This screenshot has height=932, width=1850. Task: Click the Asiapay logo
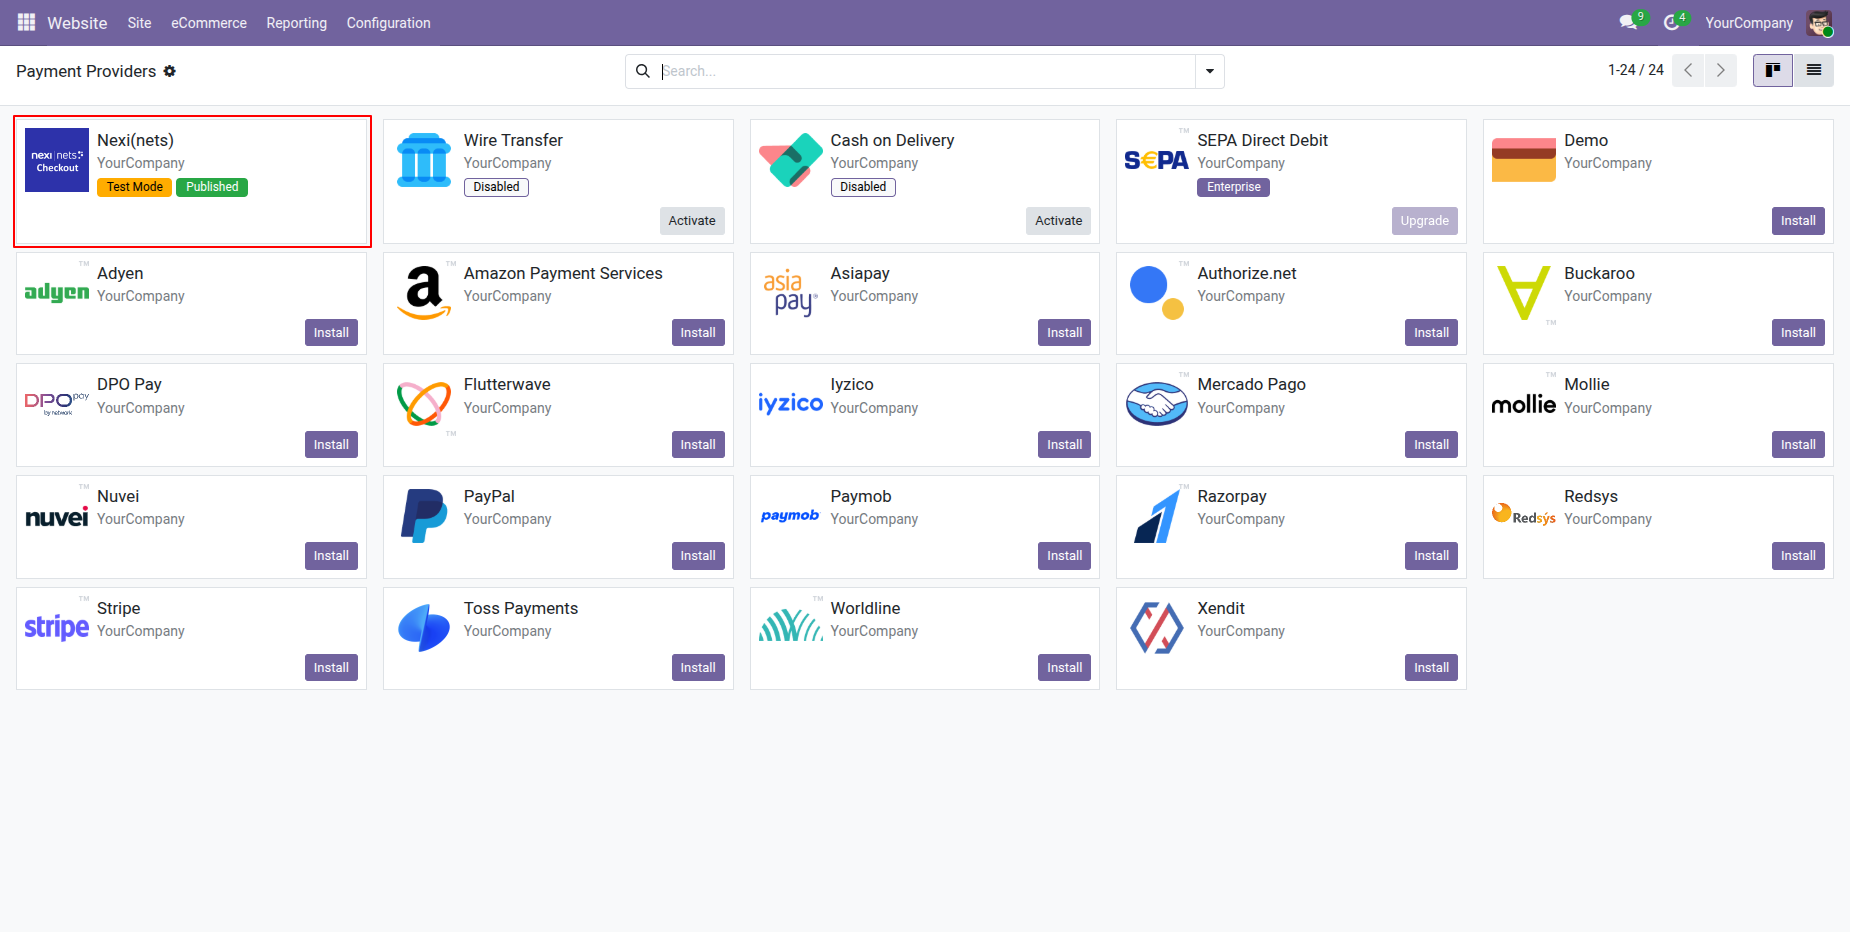pyautogui.click(x=791, y=292)
